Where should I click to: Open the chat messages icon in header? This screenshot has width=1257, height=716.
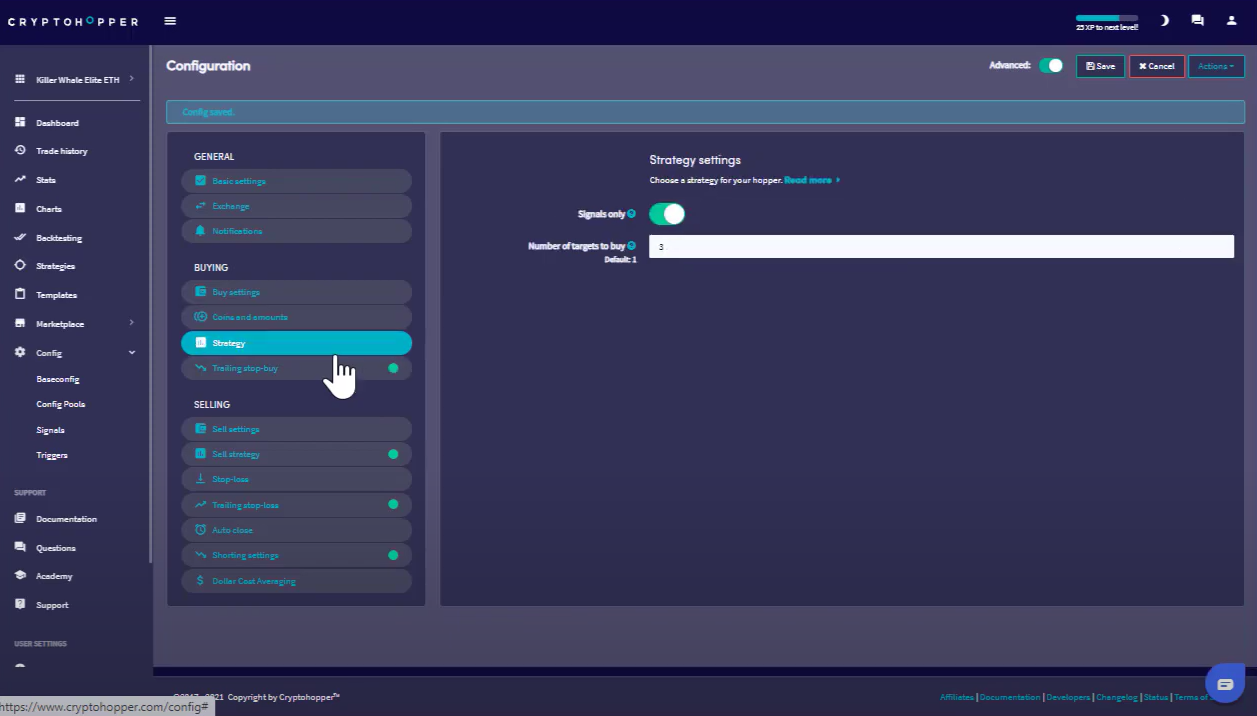[x=1197, y=20]
